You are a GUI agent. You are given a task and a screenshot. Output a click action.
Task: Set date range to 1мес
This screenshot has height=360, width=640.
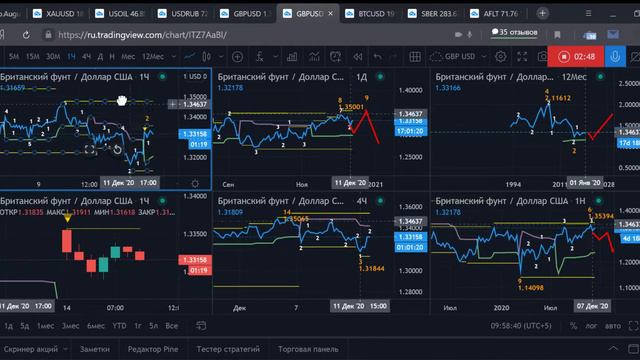point(45,326)
